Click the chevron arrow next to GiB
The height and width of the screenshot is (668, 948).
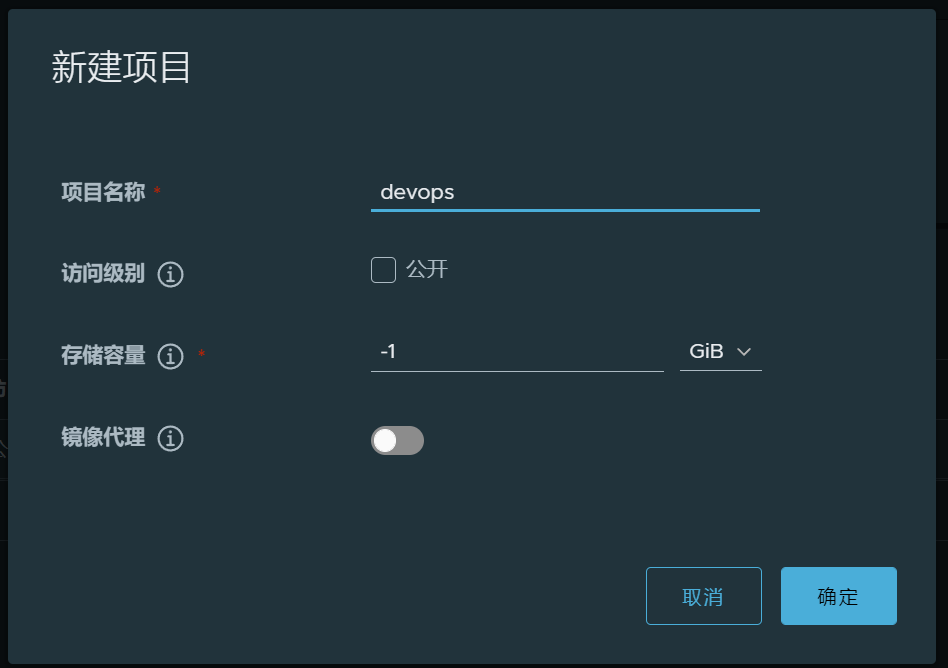743,352
